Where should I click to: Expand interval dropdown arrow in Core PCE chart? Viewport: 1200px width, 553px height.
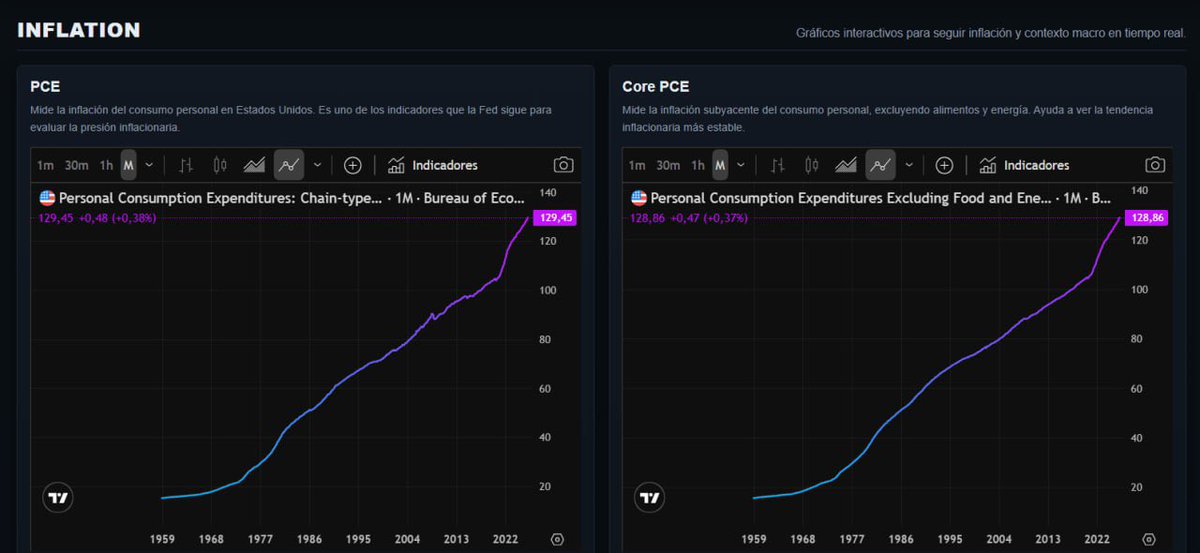(x=741, y=165)
